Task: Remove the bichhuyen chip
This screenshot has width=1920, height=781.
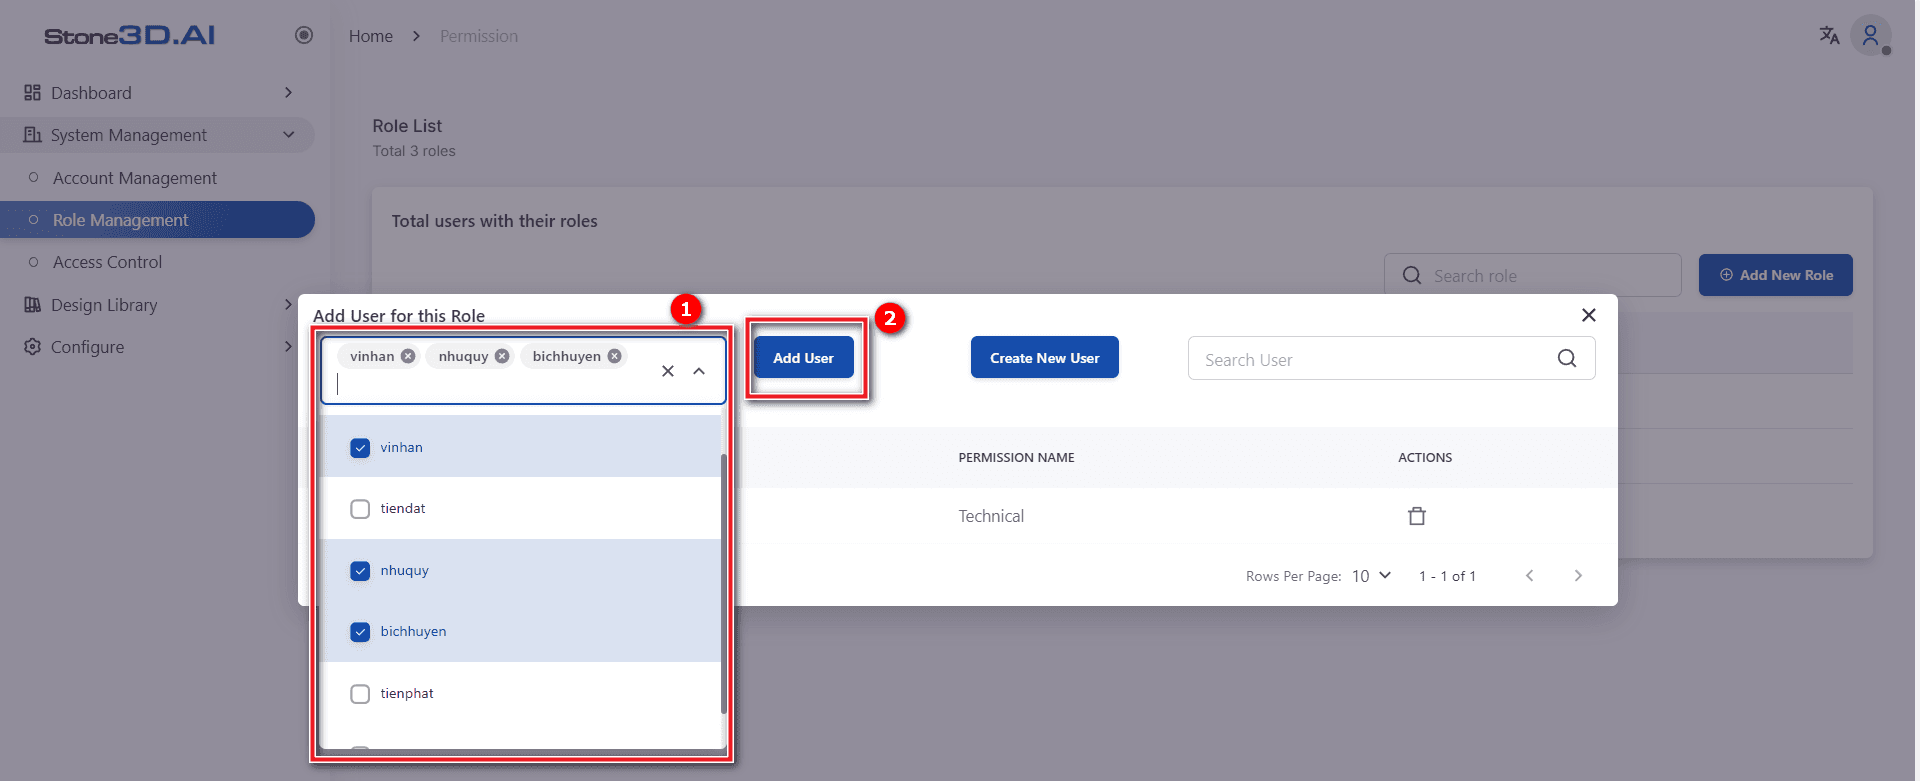Action: click(615, 356)
